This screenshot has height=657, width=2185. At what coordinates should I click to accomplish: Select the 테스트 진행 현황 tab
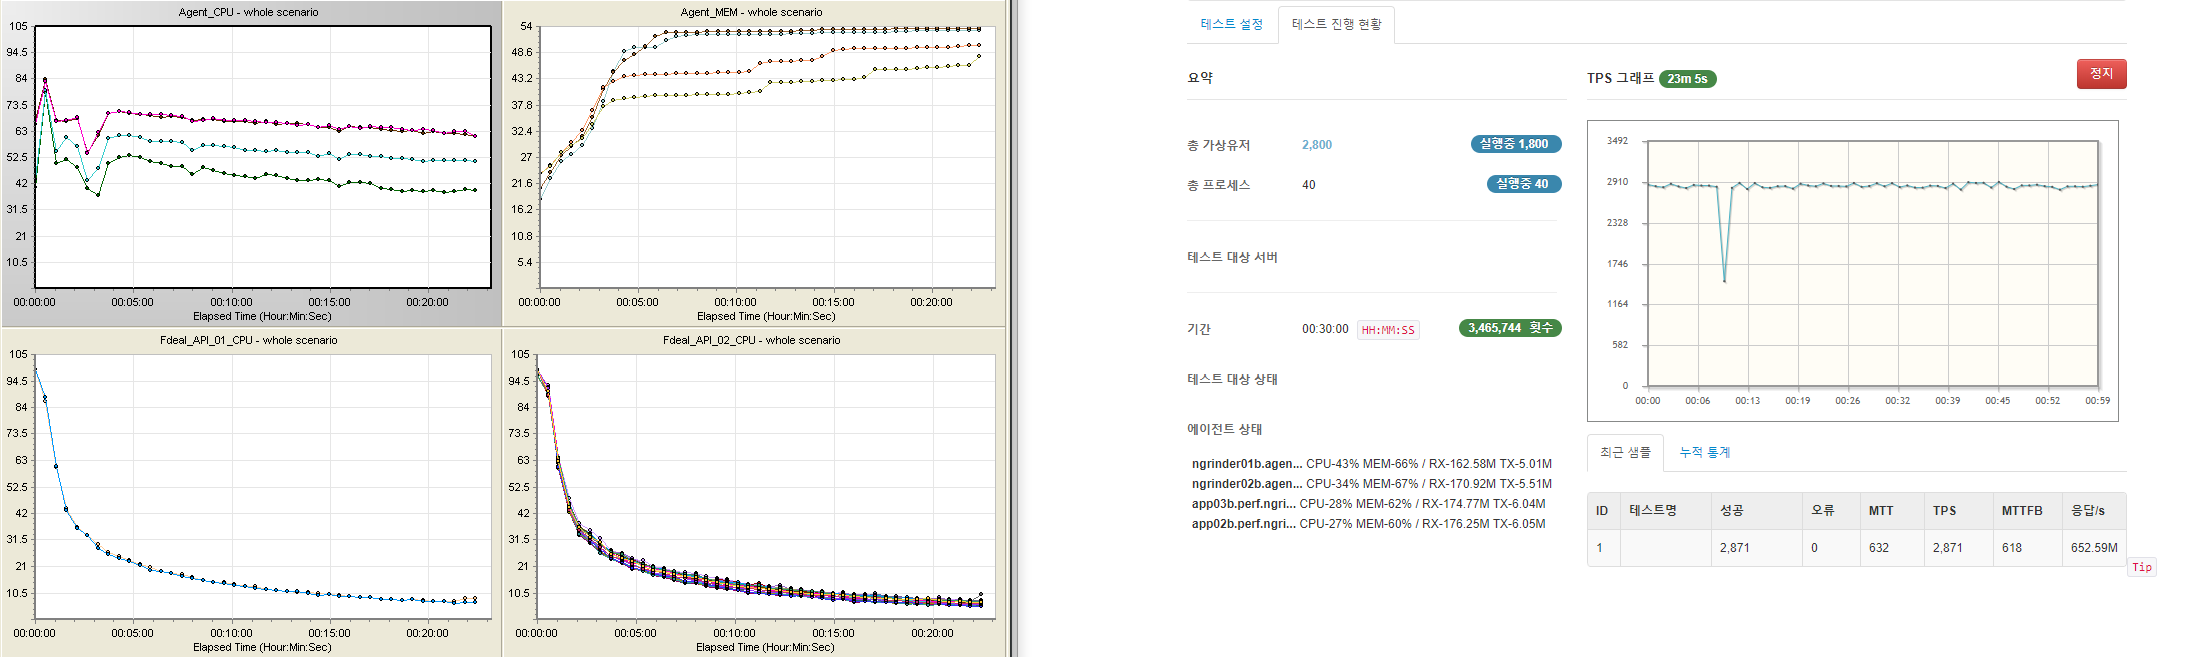(x=1336, y=24)
